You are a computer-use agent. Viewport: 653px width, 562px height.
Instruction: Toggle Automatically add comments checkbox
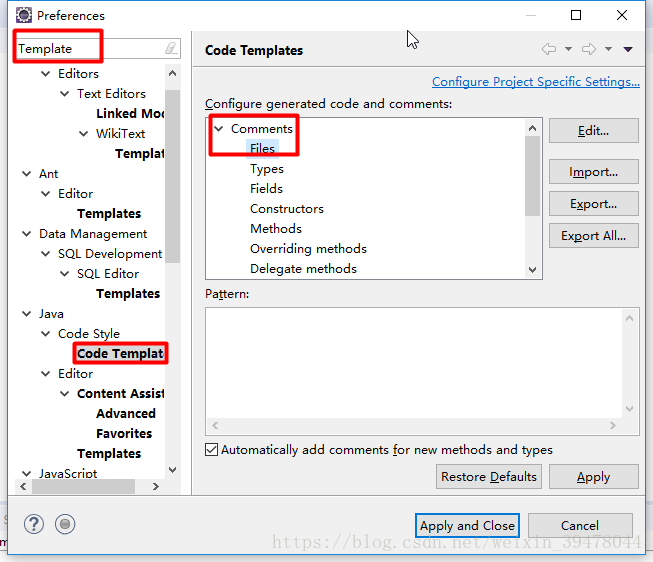pos(212,450)
